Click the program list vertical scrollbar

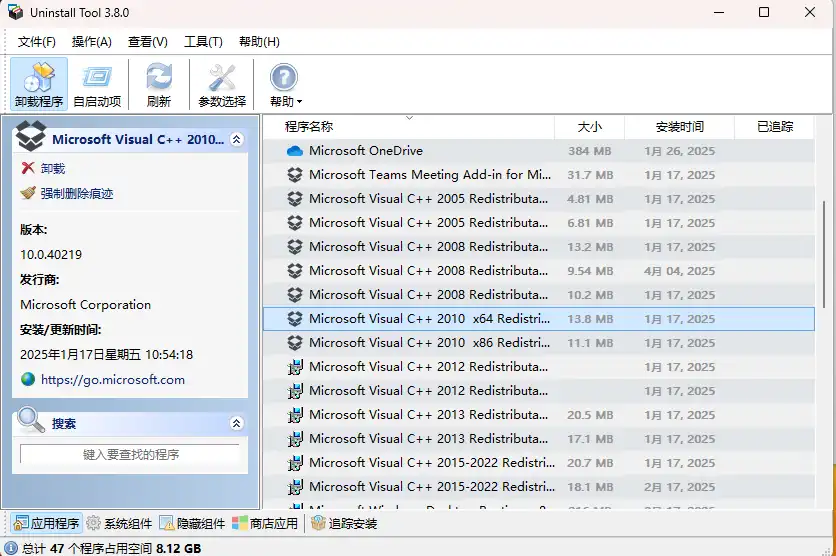tap(824, 253)
